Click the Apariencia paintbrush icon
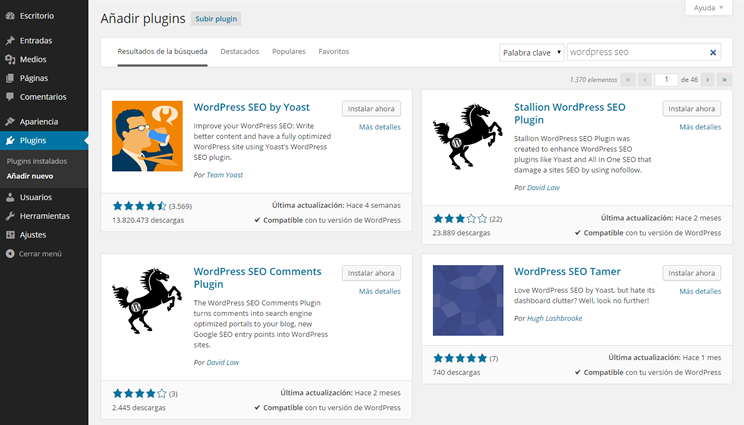Viewport: 744px width, 425px height. 10,121
